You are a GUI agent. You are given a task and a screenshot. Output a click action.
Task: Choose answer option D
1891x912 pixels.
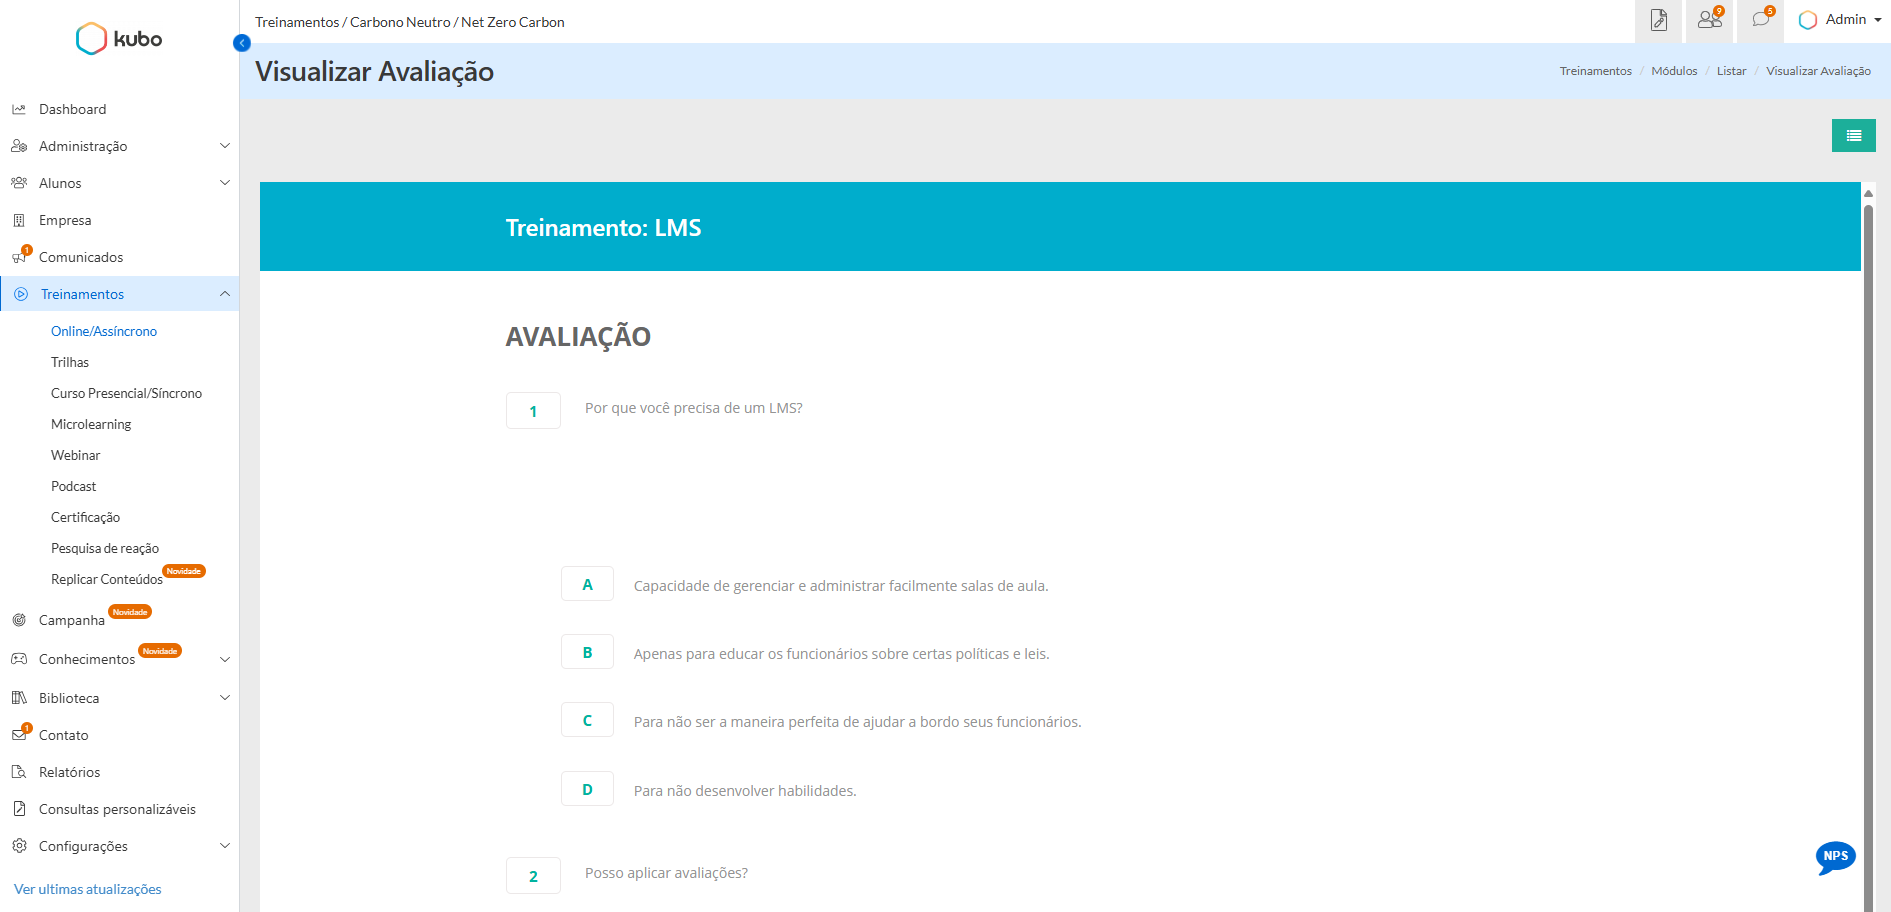pyautogui.click(x=587, y=790)
